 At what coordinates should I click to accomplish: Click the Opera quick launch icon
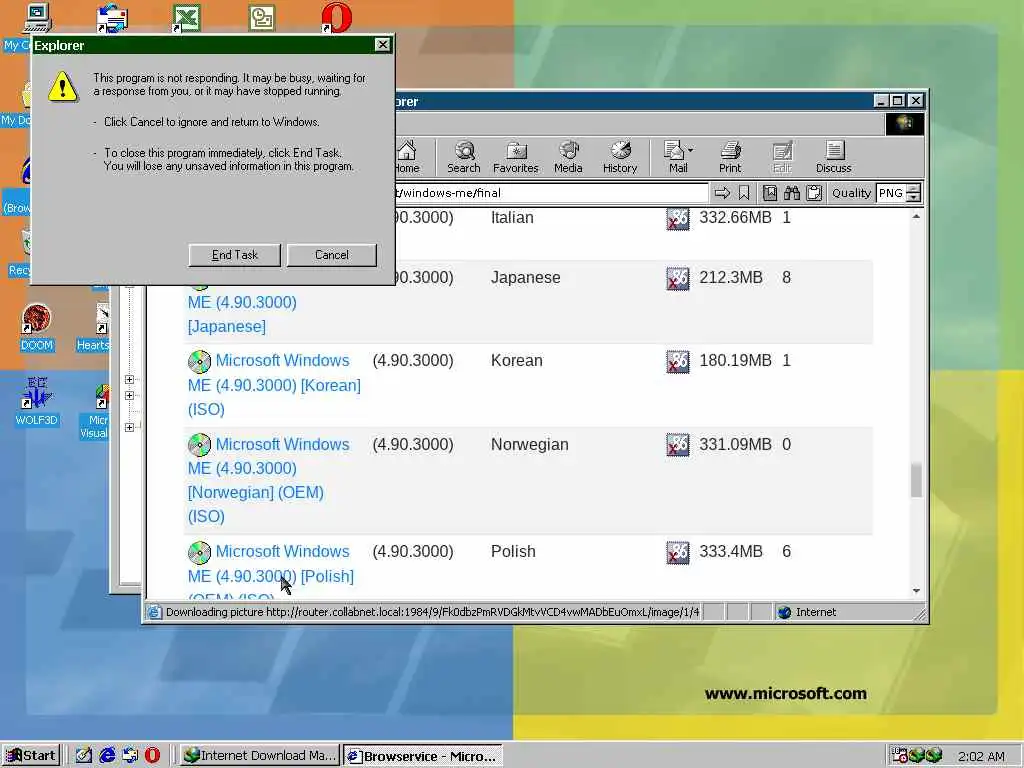point(152,756)
